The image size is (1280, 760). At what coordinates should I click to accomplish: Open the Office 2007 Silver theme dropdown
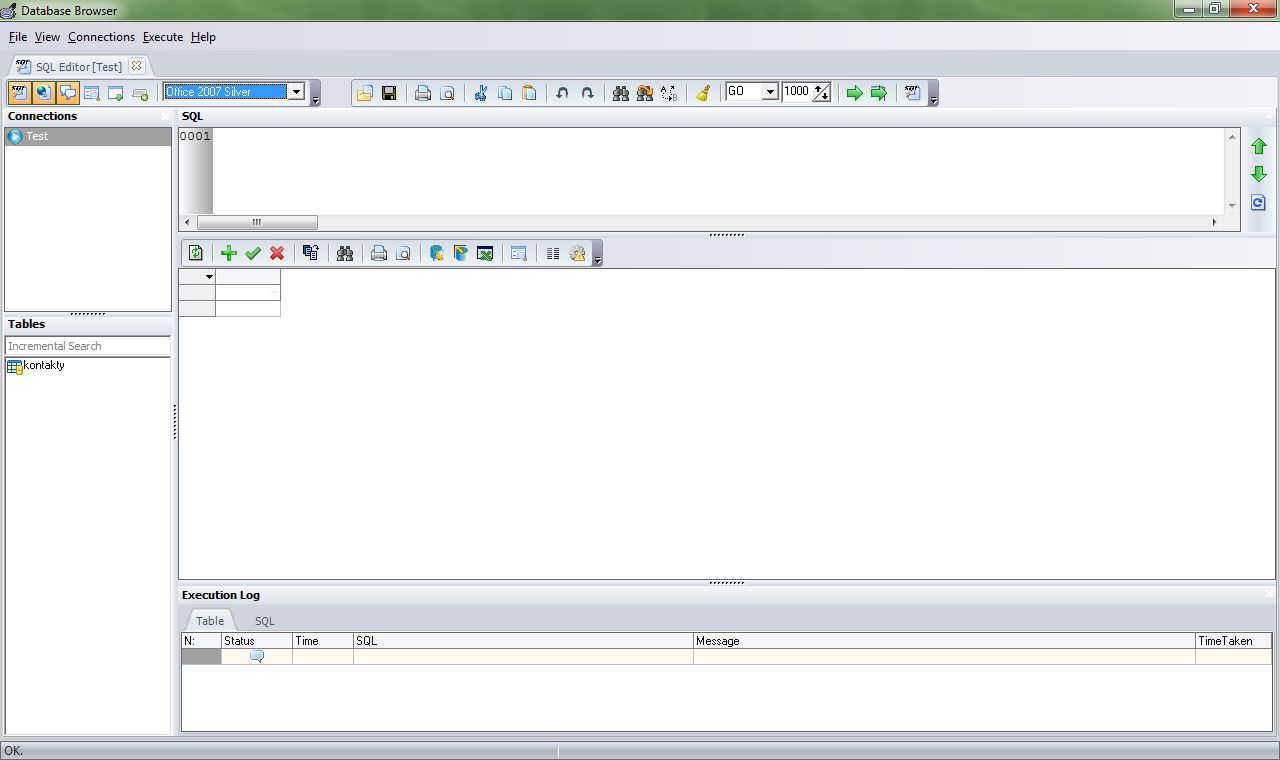coord(297,91)
